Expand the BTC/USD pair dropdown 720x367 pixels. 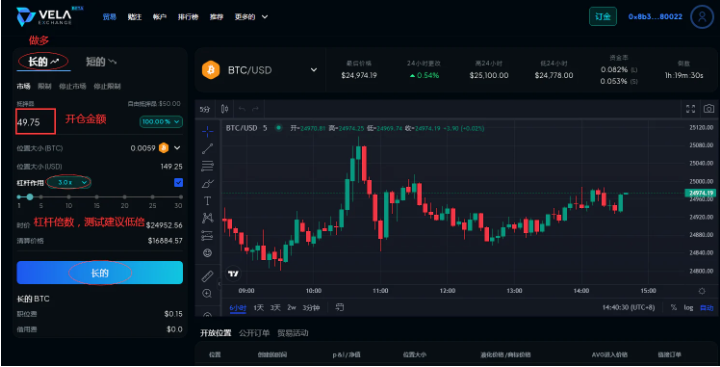(314, 70)
